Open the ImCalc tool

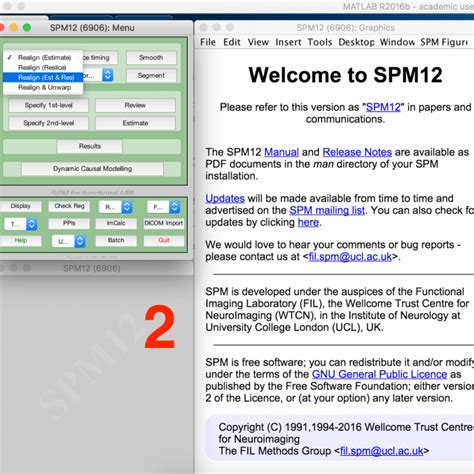[116, 223]
